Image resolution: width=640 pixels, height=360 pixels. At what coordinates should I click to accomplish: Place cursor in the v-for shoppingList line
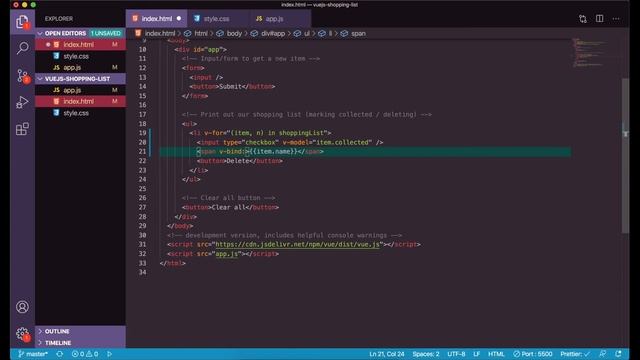click(x=260, y=133)
